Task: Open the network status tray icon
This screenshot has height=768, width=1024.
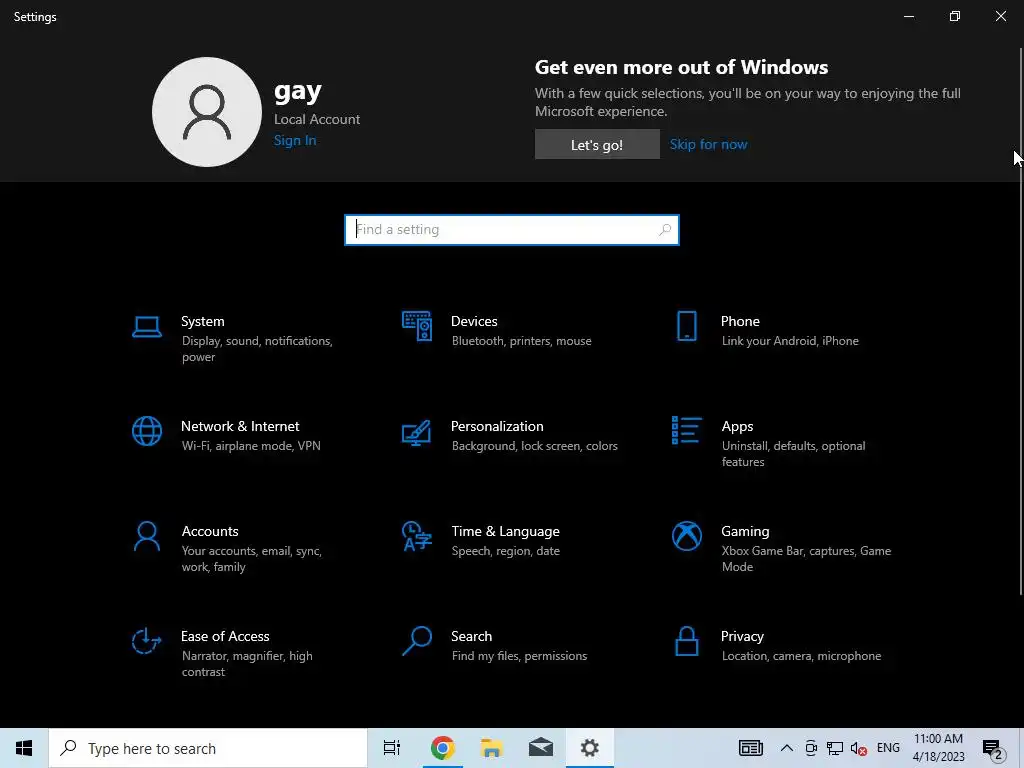Action: (x=835, y=748)
